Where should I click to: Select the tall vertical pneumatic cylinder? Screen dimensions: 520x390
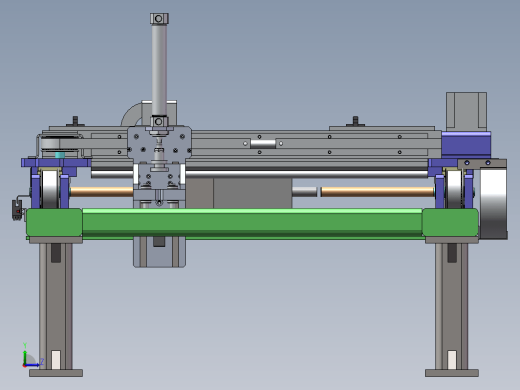click(159, 70)
